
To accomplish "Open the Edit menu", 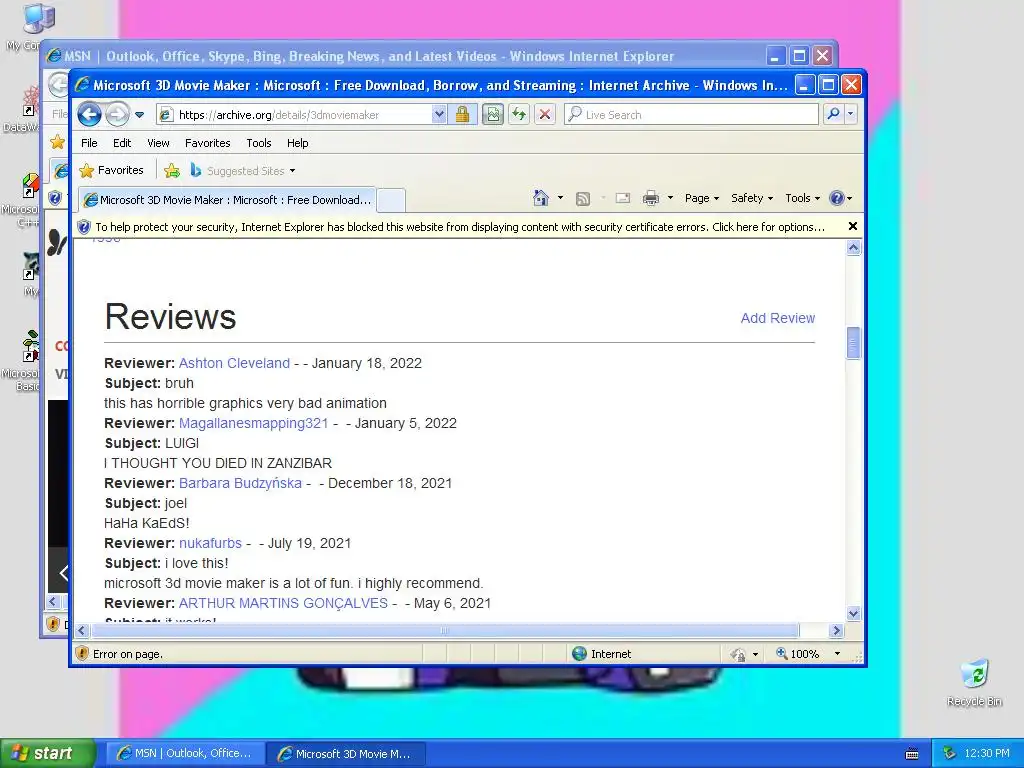I will 121,143.
